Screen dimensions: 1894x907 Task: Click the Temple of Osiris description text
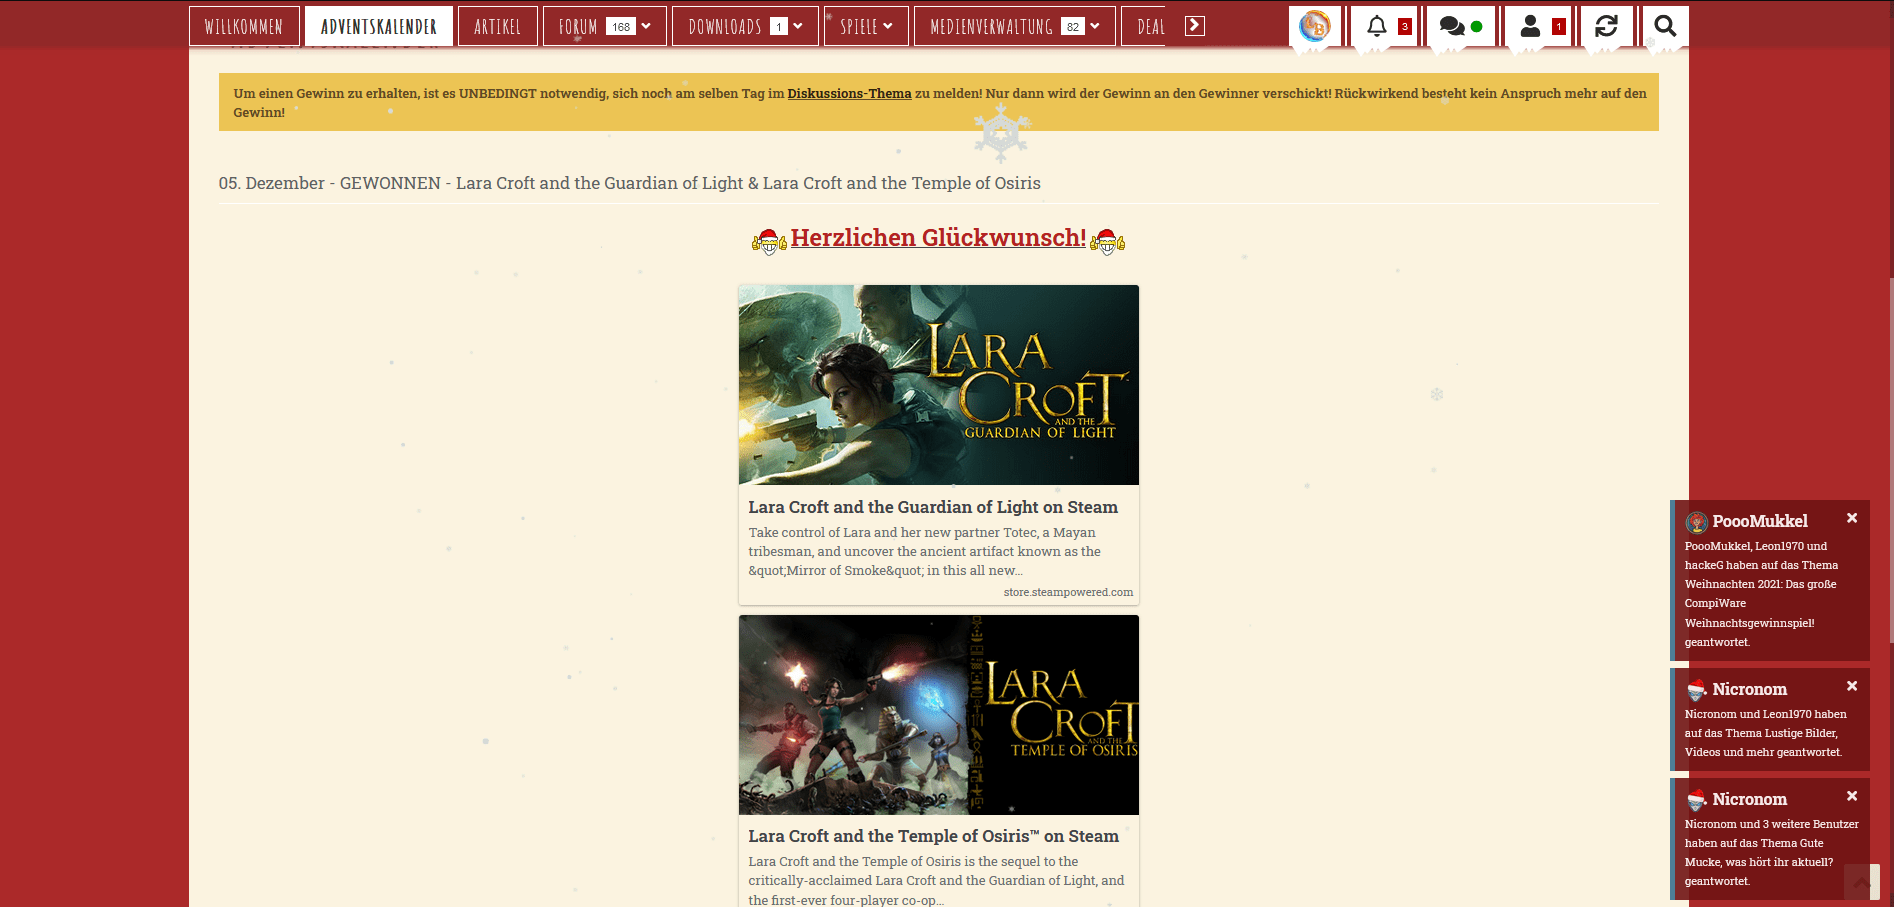coord(936,880)
